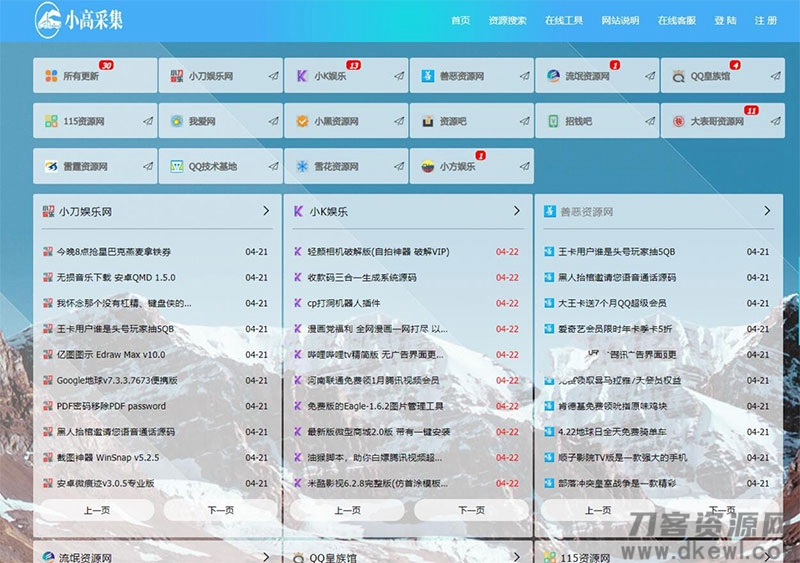Click the QQ皇族馆 tile icon

(678, 76)
